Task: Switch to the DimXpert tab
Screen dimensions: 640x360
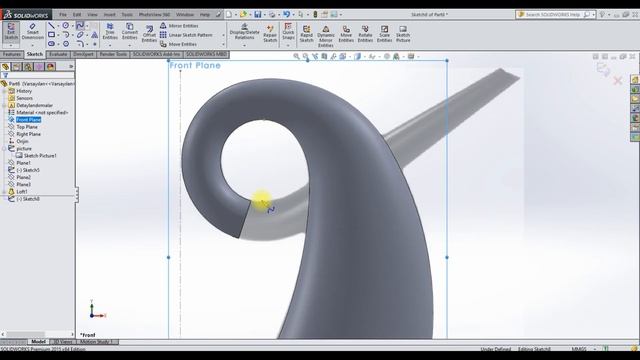Action: (83, 54)
